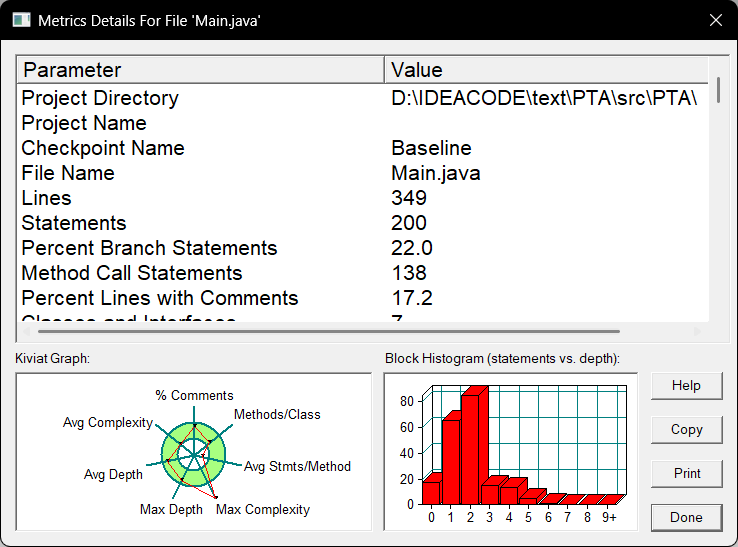
Task: Click the vertical scrollbar thumb of the table
Action: click(718, 90)
